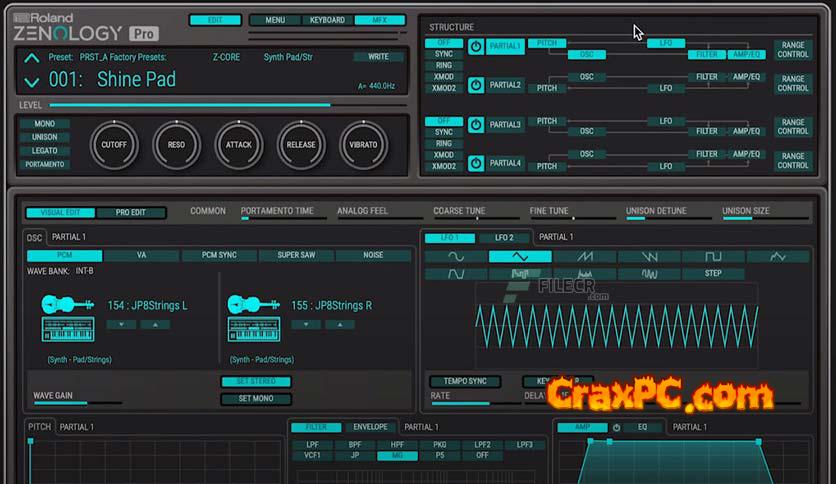Show the KEYBOARD panel
The height and width of the screenshot is (484, 836).
coord(327,20)
